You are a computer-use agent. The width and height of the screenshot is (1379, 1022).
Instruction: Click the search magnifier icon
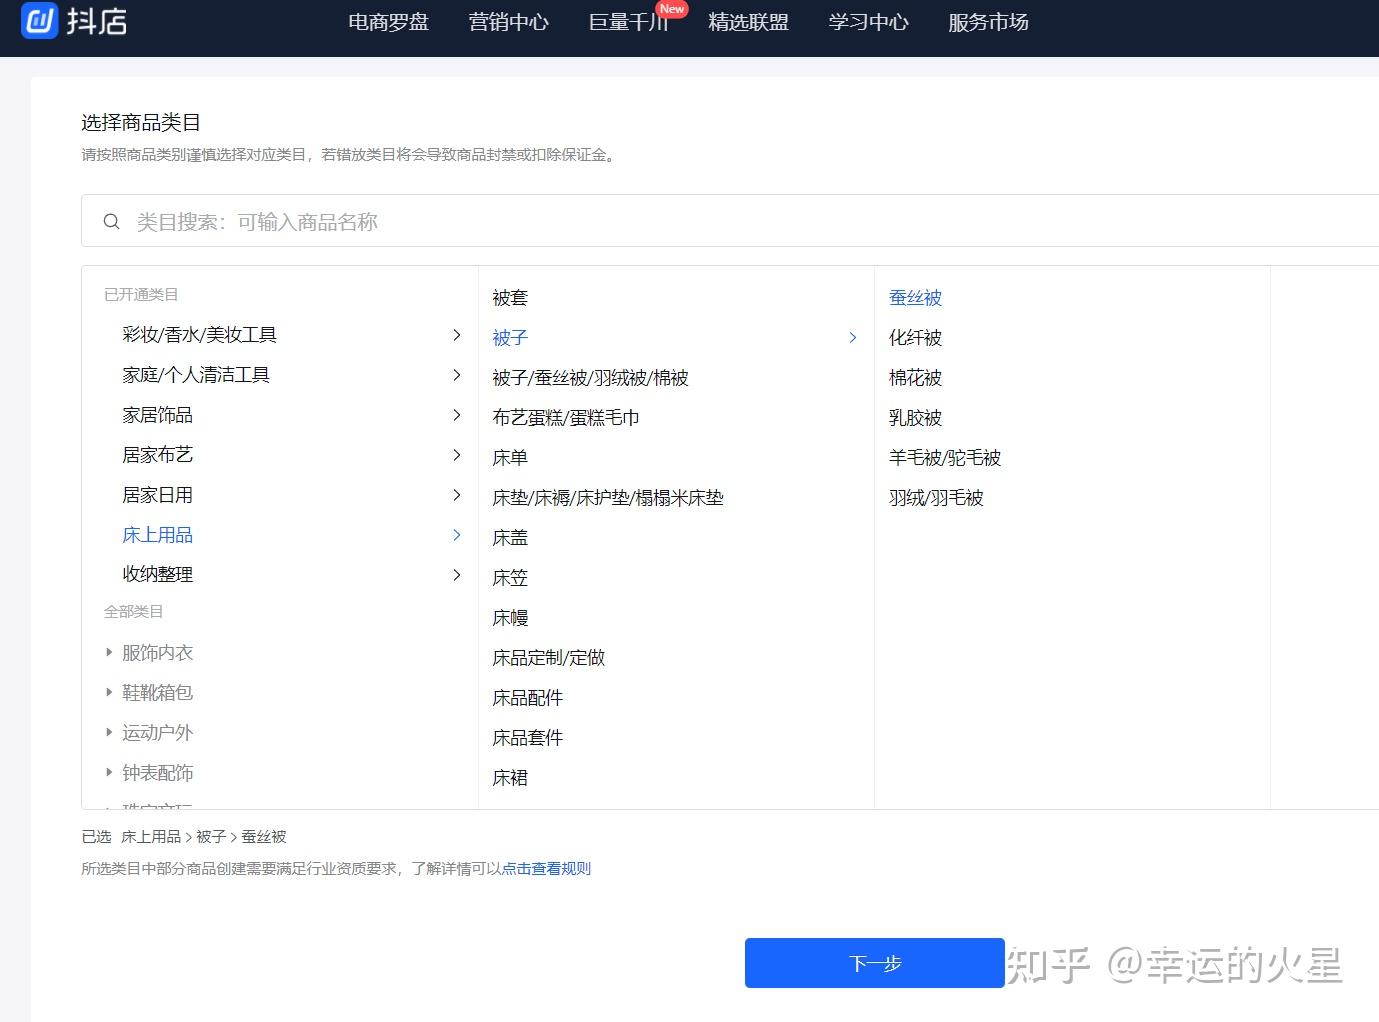click(112, 221)
